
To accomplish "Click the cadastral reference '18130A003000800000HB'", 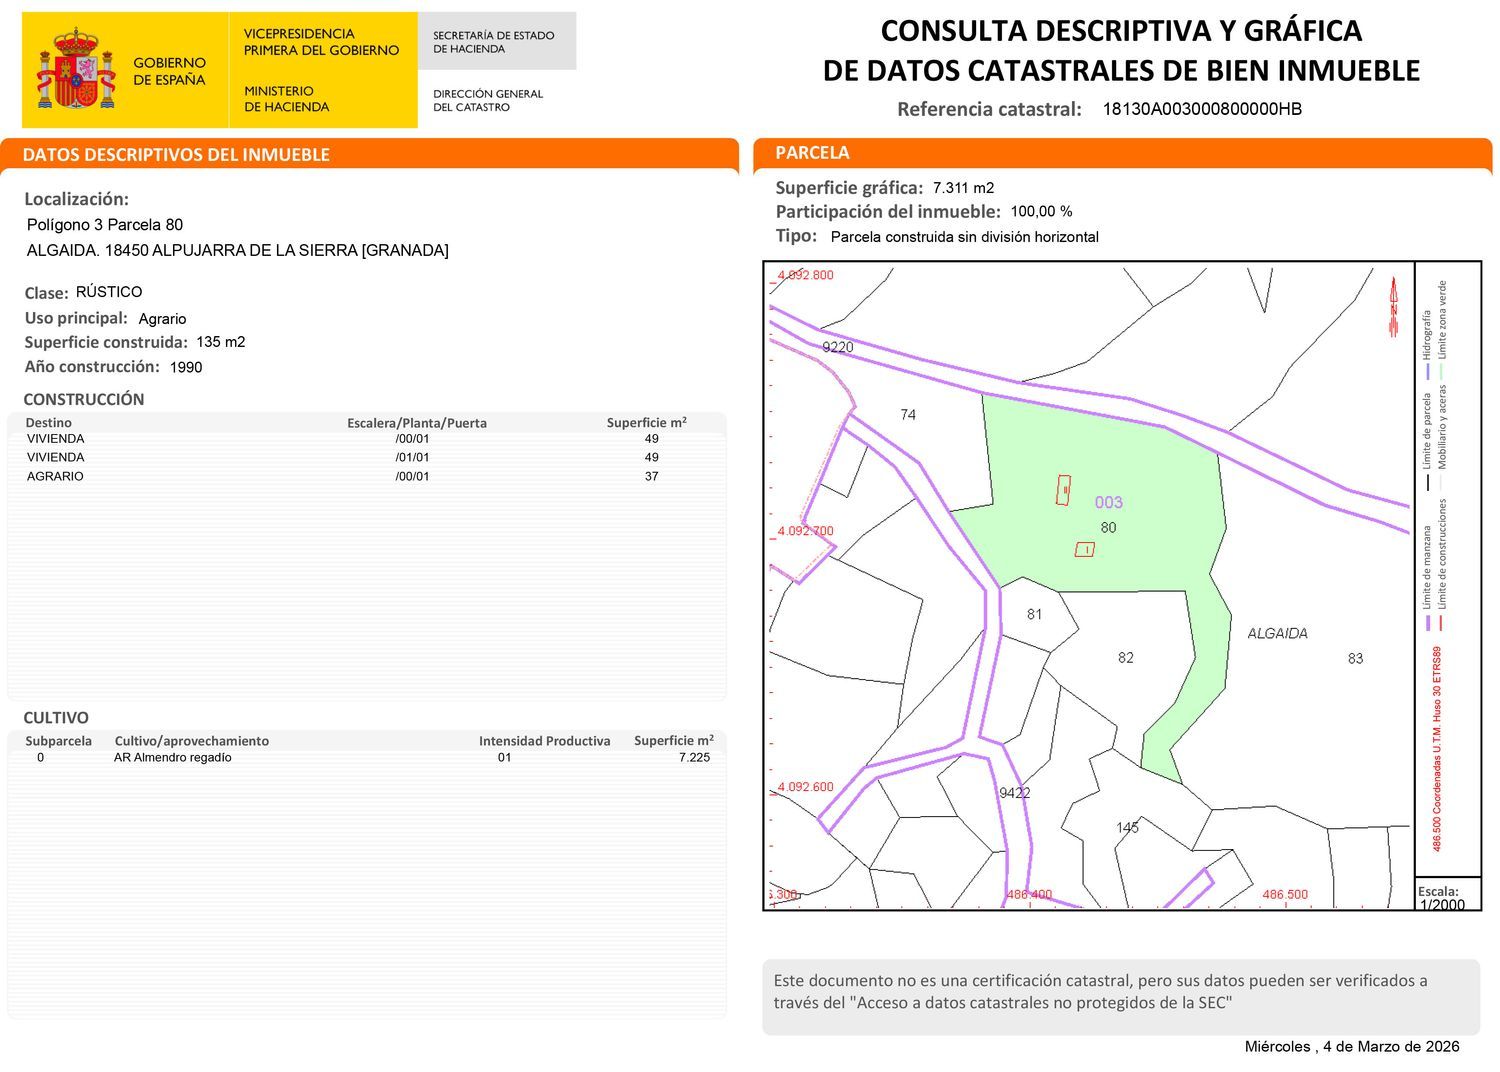I will [1202, 109].
